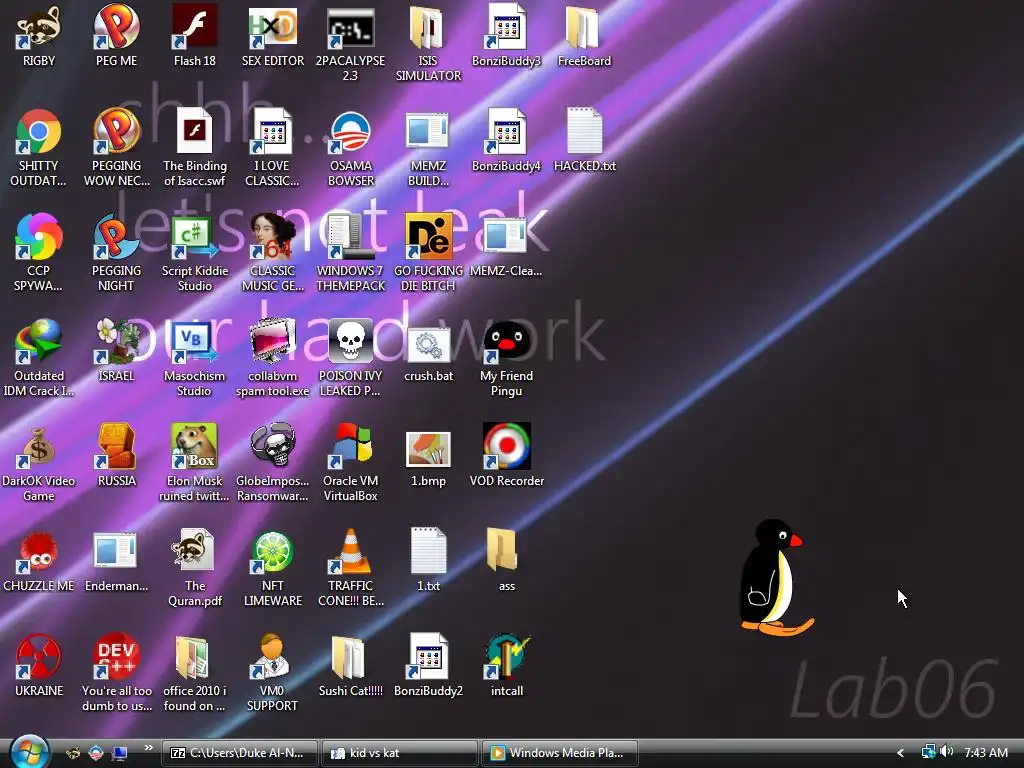1024x768 pixels.
Task: Expand the Quick Launch overflow chevron
Action: click(x=148, y=748)
